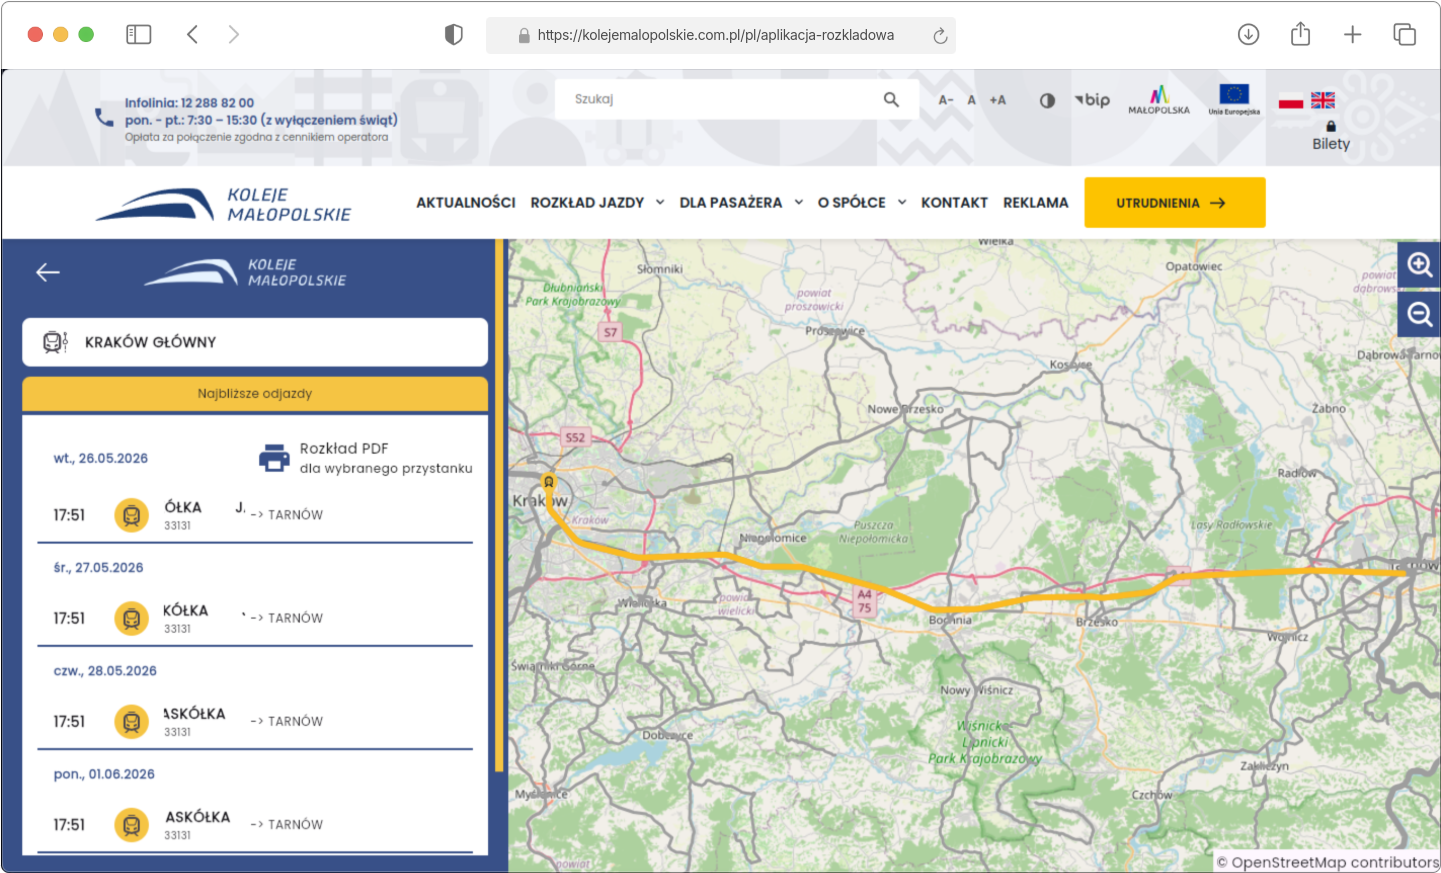Reset font size with the plain A
This screenshot has height=873, width=1441.
971,100
